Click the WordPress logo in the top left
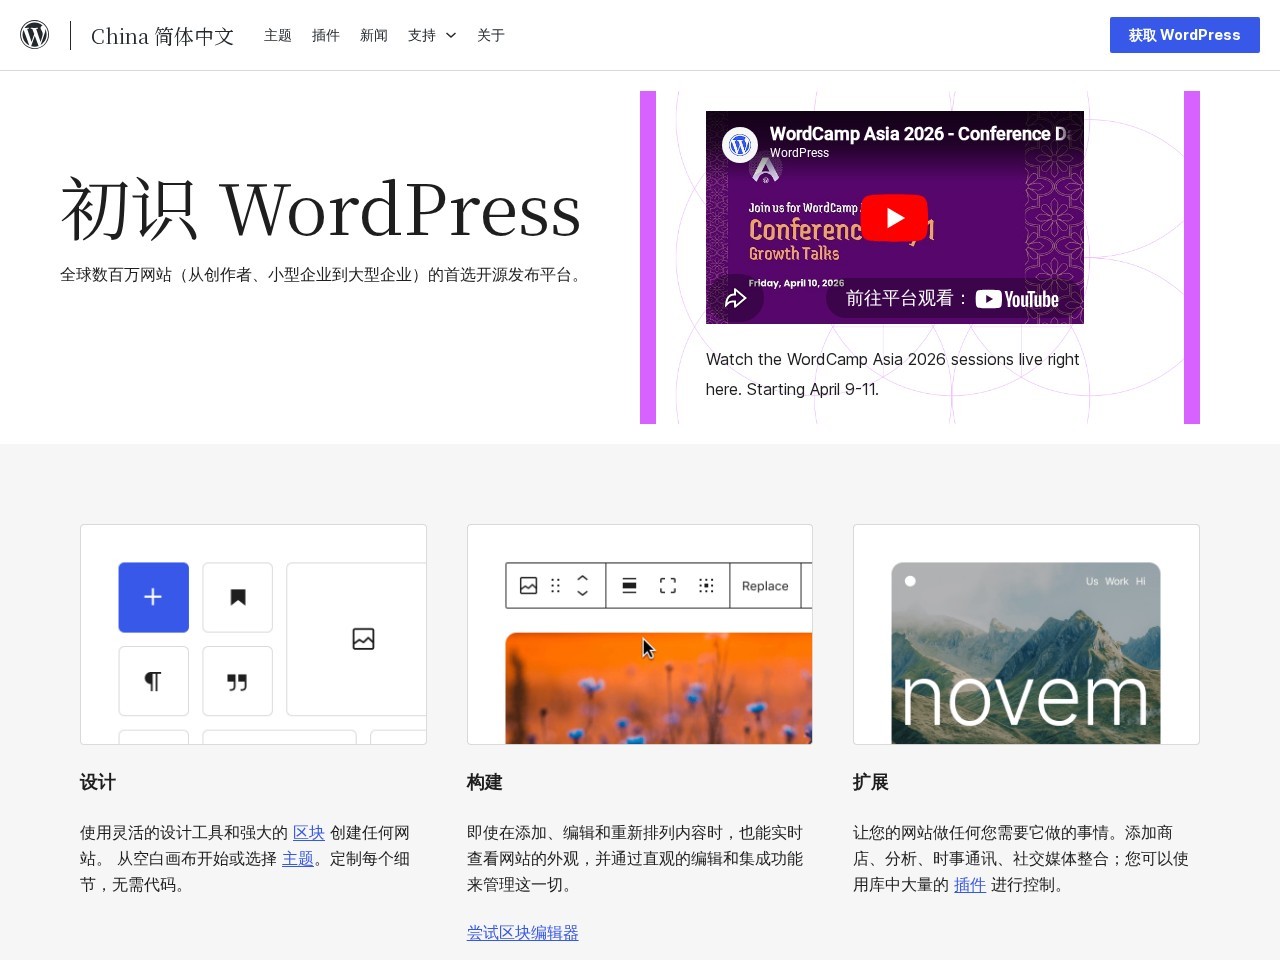1280x960 pixels. [x=35, y=34]
